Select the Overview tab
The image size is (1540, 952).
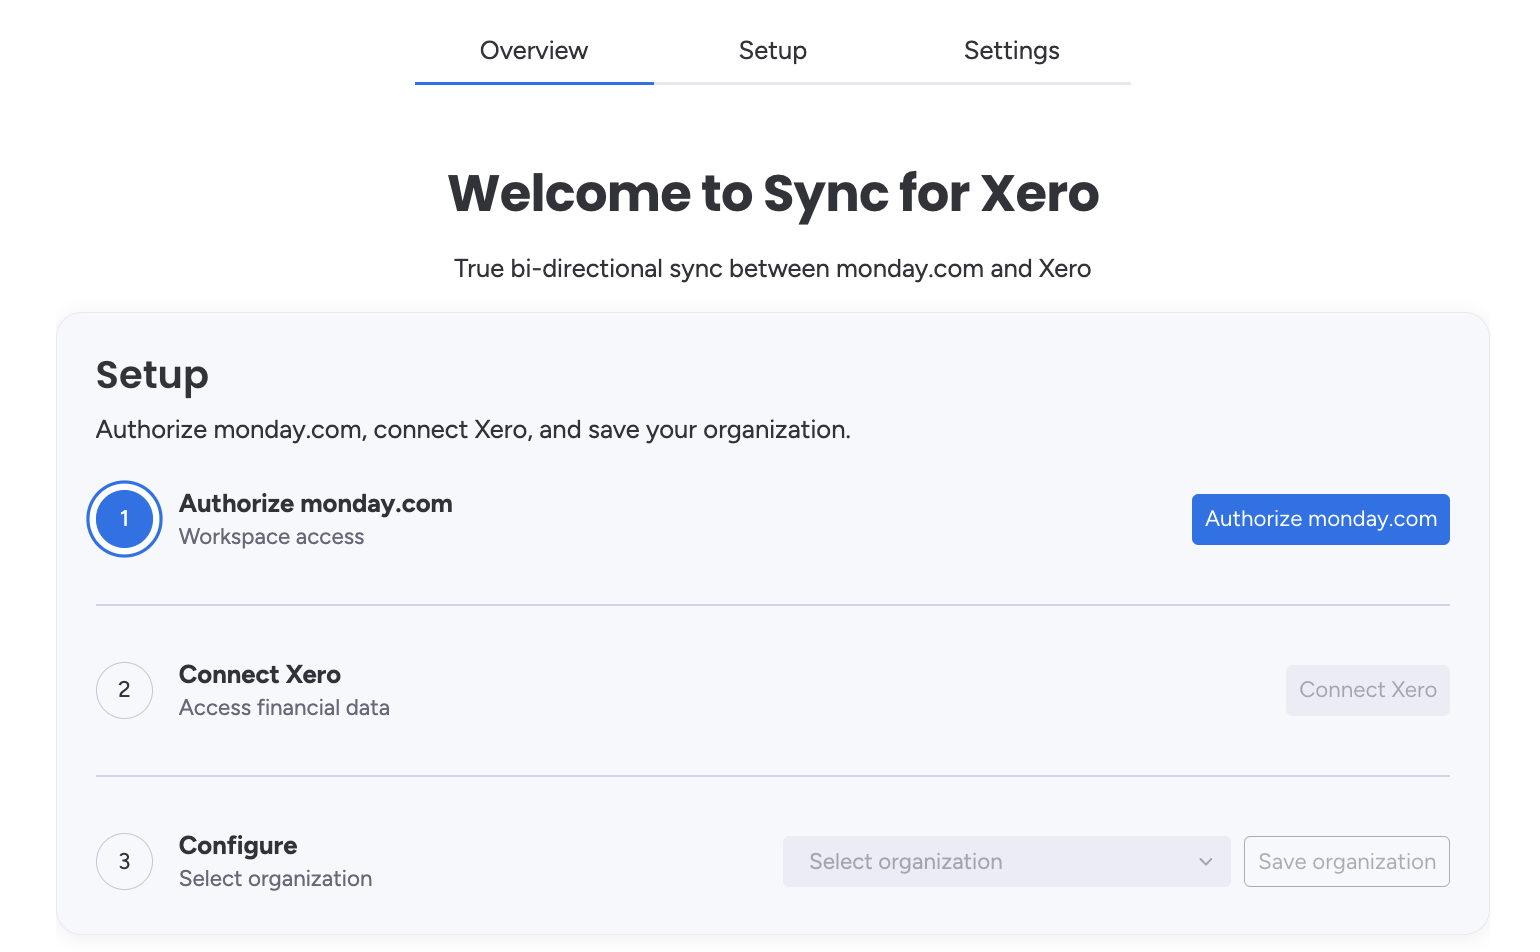pyautogui.click(x=533, y=50)
